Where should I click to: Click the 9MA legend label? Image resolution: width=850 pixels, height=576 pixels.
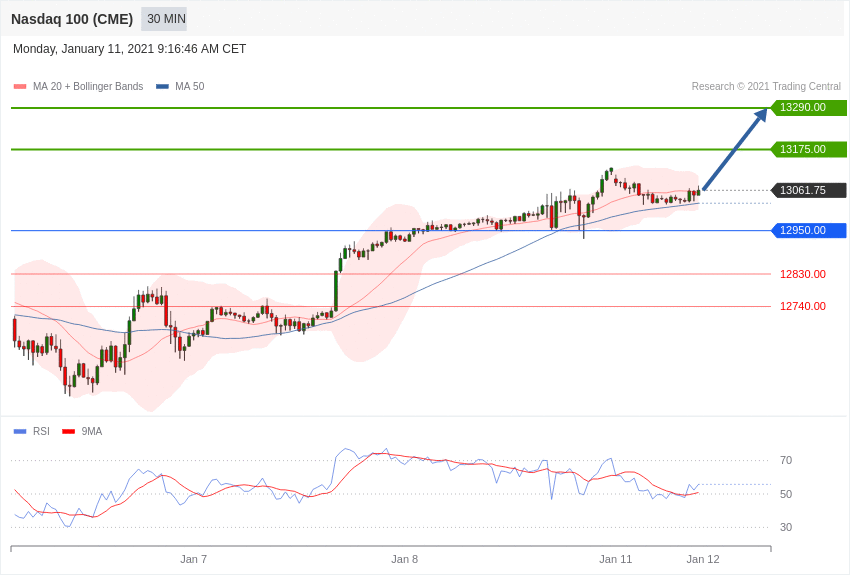92,431
